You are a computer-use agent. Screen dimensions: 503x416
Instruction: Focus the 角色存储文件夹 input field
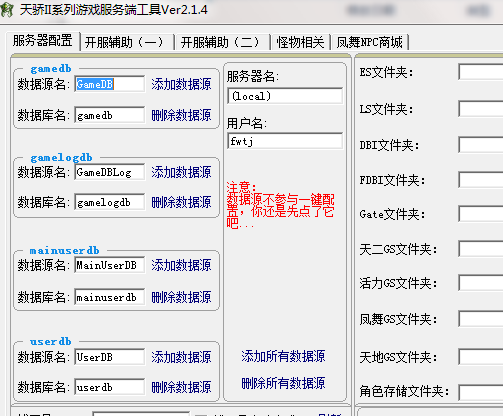[x=481, y=392]
